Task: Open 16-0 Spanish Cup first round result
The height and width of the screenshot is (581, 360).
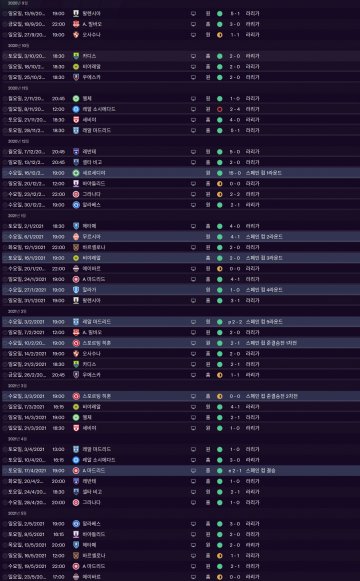Action: 235,173
